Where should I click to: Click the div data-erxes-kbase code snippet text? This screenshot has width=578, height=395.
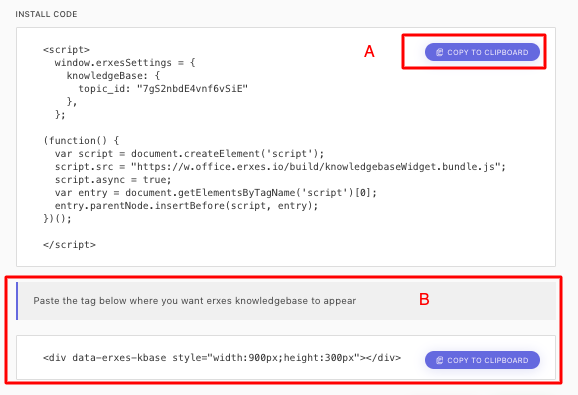click(x=222, y=357)
